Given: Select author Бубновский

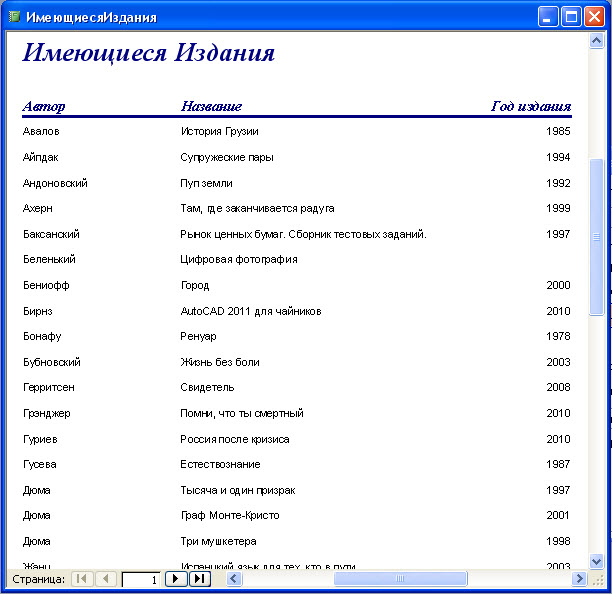Looking at the screenshot, I should pos(52,362).
